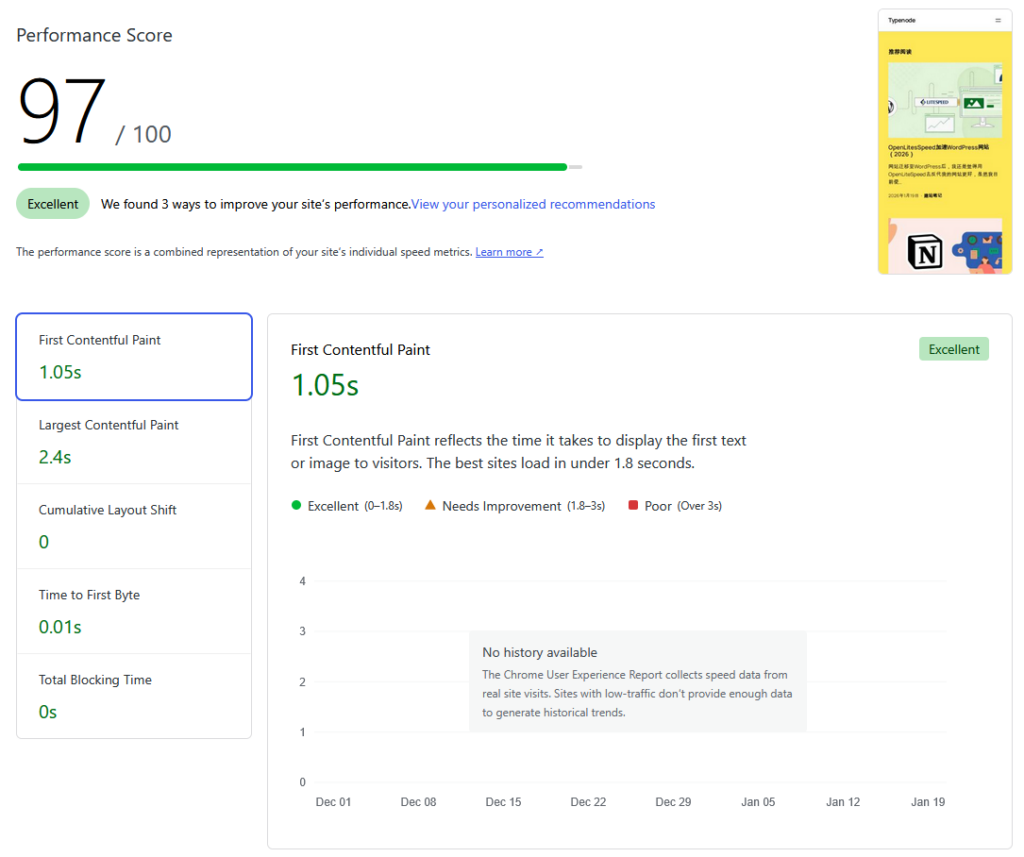This screenshot has width=1024, height=857.
Task: Click the Learn more link
Action: click(x=503, y=252)
